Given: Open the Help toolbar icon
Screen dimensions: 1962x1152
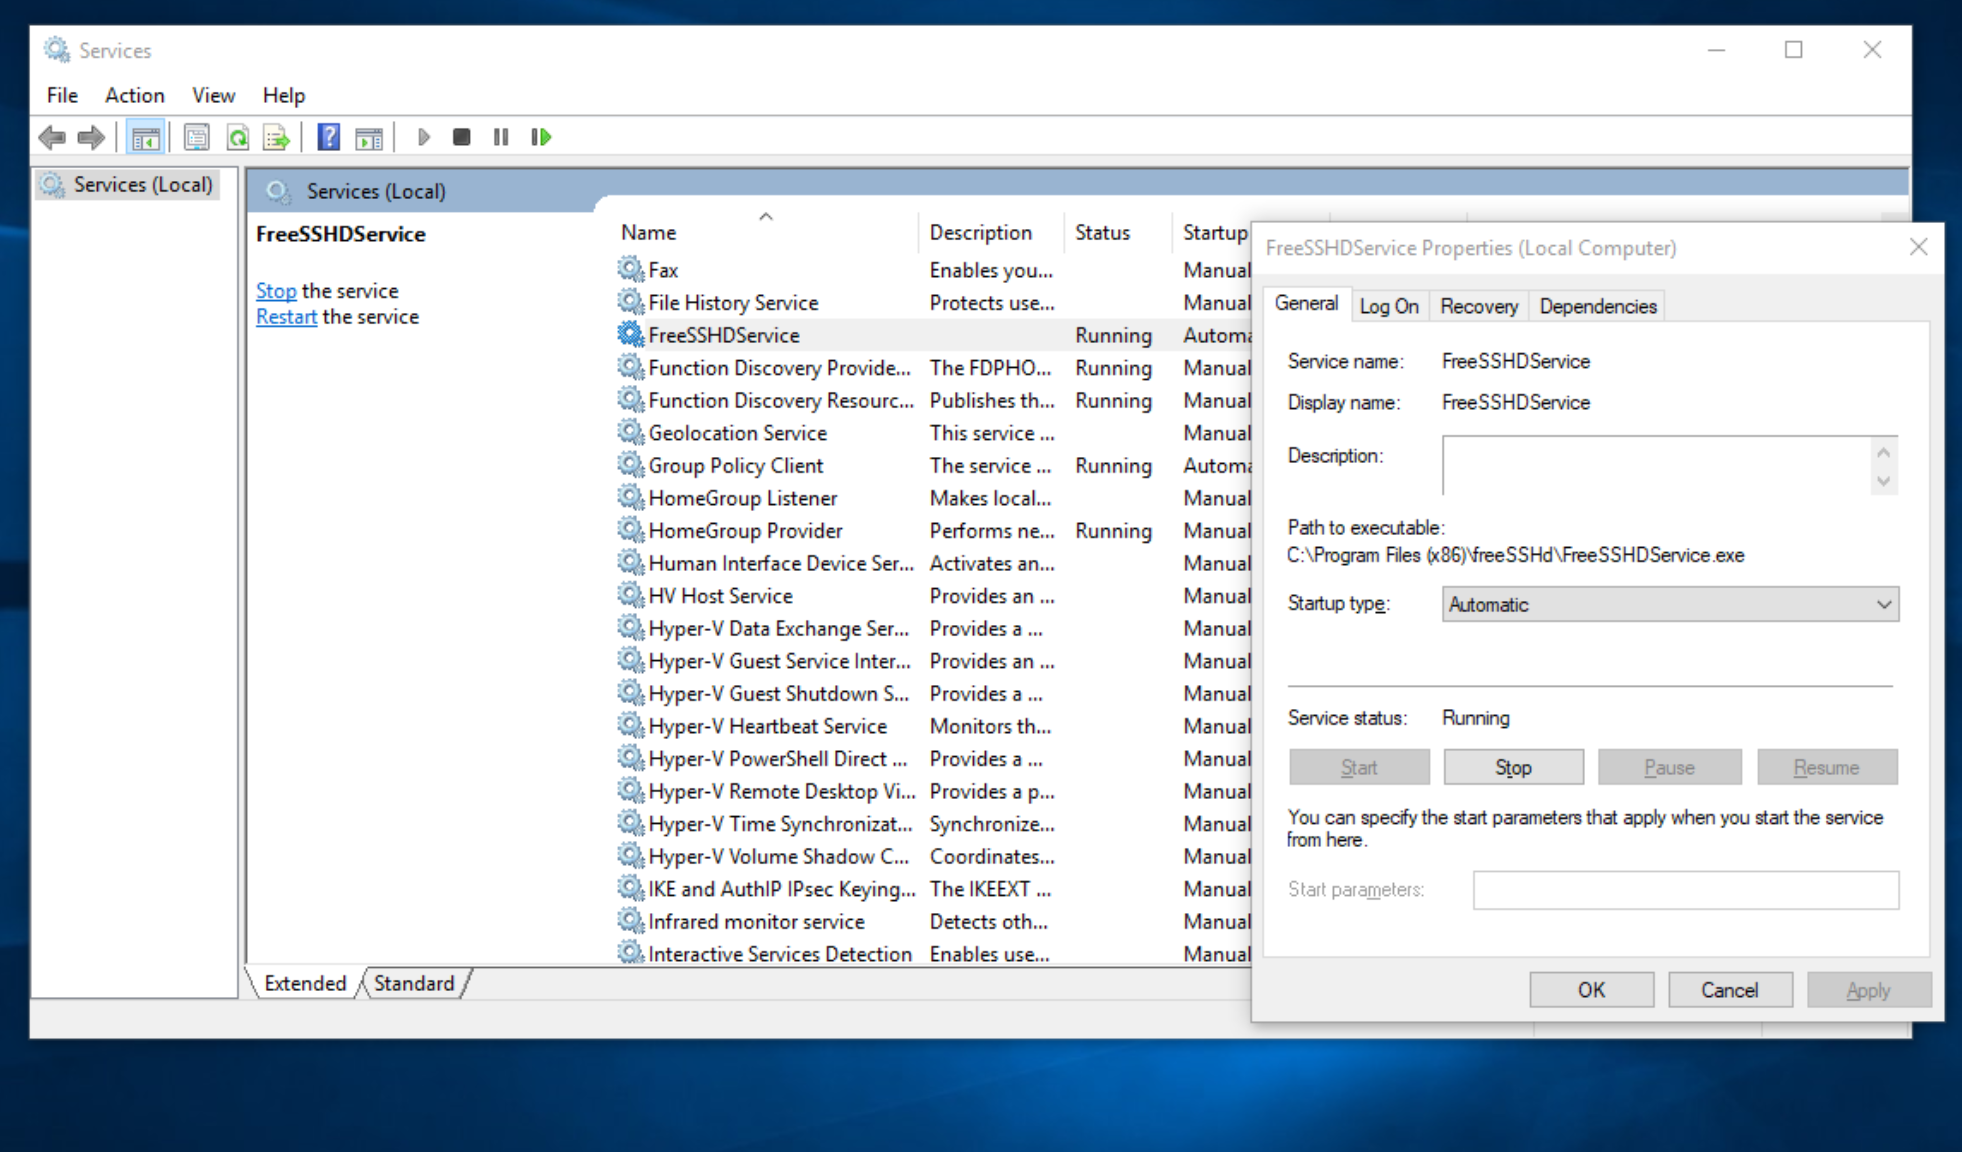Looking at the screenshot, I should tap(328, 137).
